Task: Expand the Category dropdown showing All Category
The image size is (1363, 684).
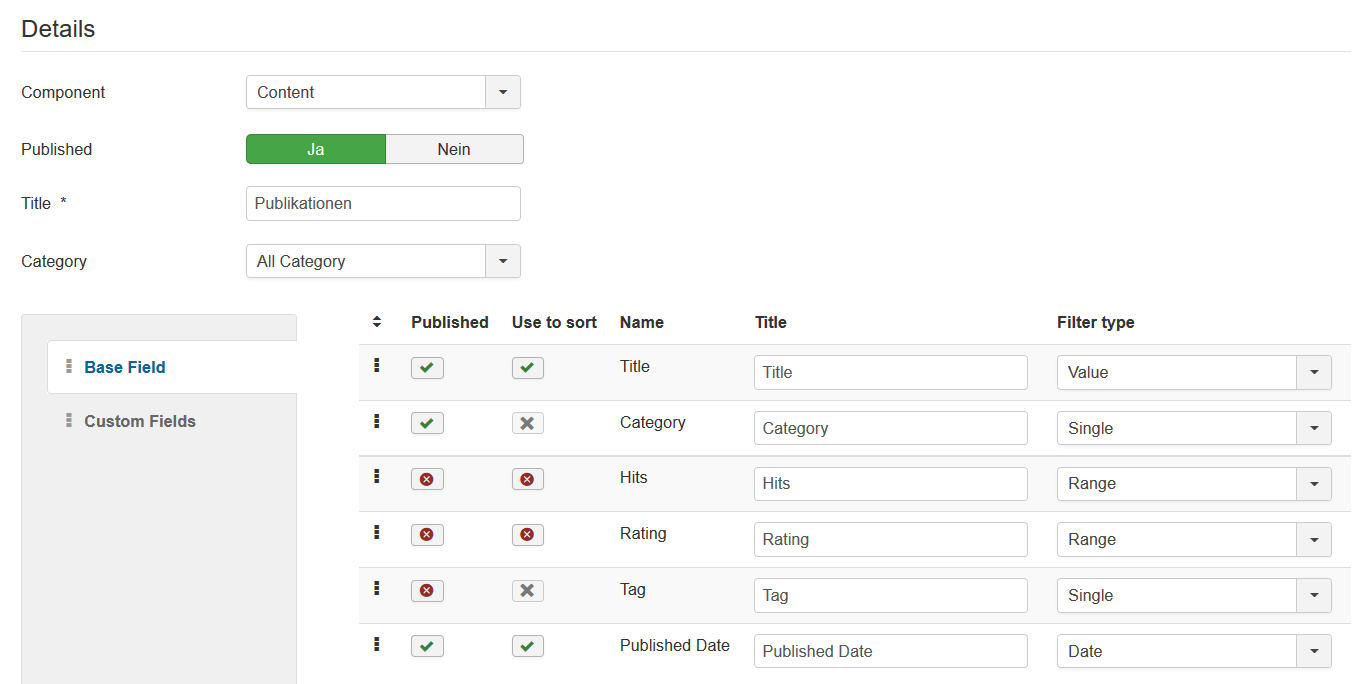Action: tap(383, 261)
